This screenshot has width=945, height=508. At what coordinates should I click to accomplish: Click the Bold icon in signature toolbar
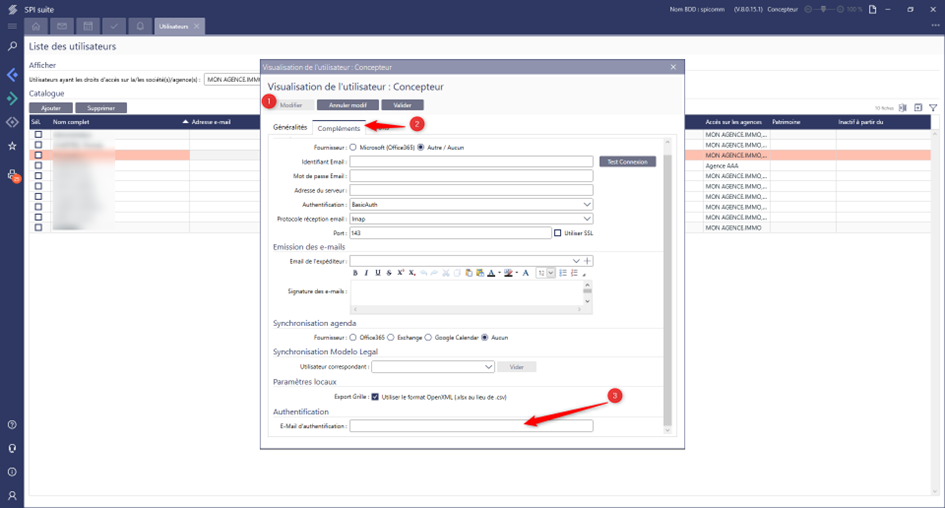355,273
